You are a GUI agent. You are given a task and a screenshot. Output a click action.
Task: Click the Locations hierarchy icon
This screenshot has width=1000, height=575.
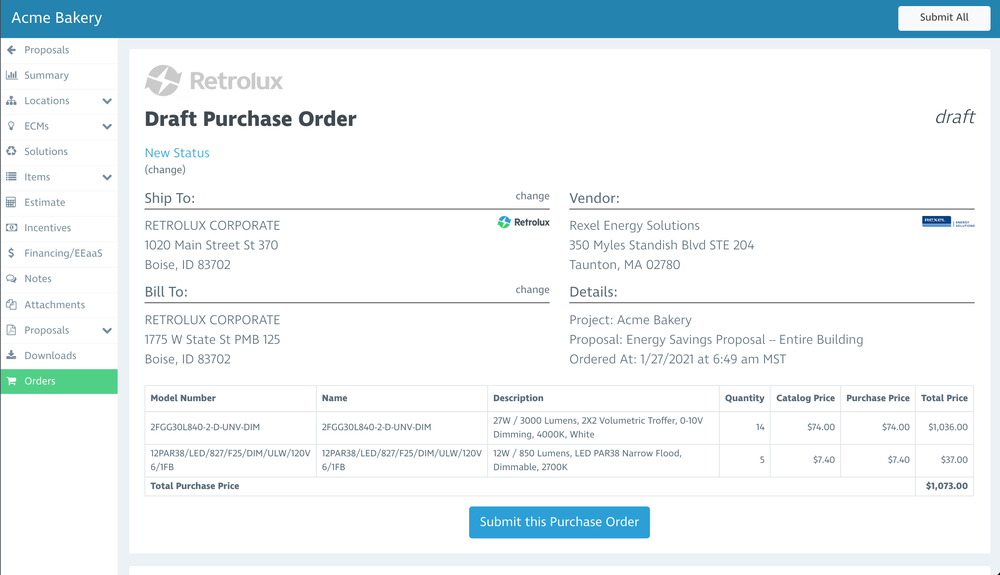pyautogui.click(x=11, y=101)
